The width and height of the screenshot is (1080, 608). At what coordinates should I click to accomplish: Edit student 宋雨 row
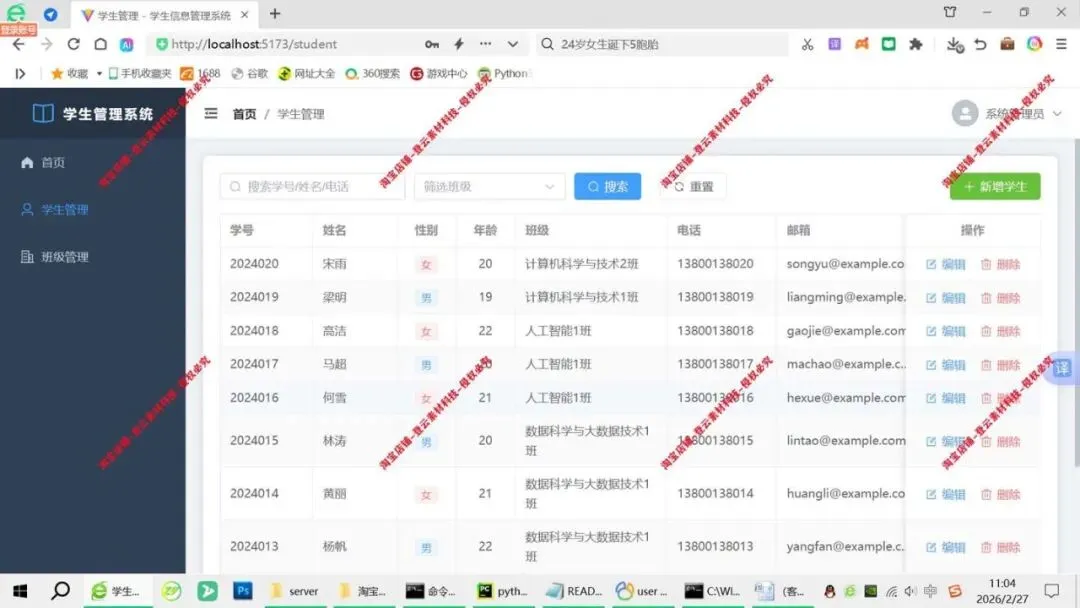[946, 264]
